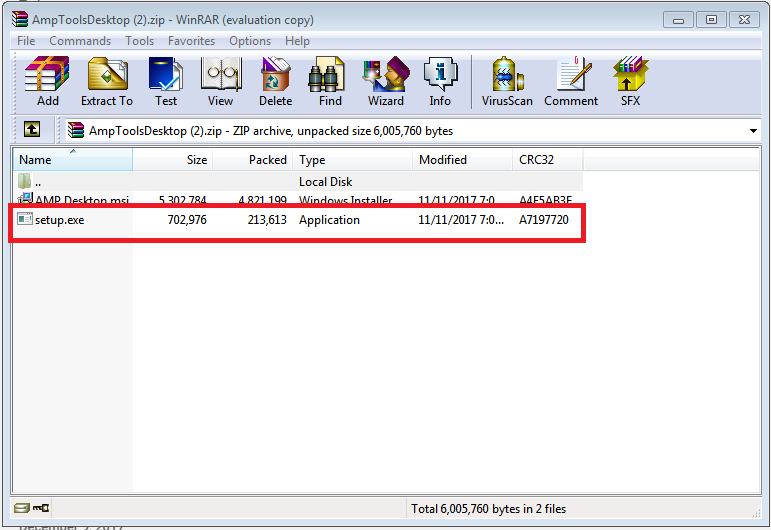Click the key password status icon

[x=41, y=508]
